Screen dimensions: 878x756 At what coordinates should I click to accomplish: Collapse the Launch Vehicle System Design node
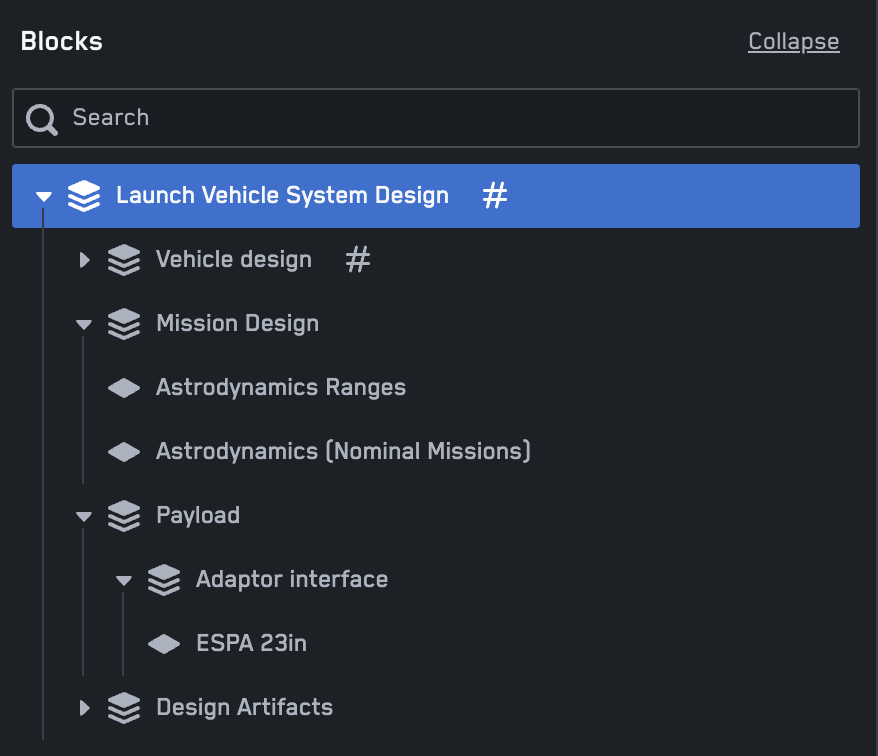click(x=44, y=196)
